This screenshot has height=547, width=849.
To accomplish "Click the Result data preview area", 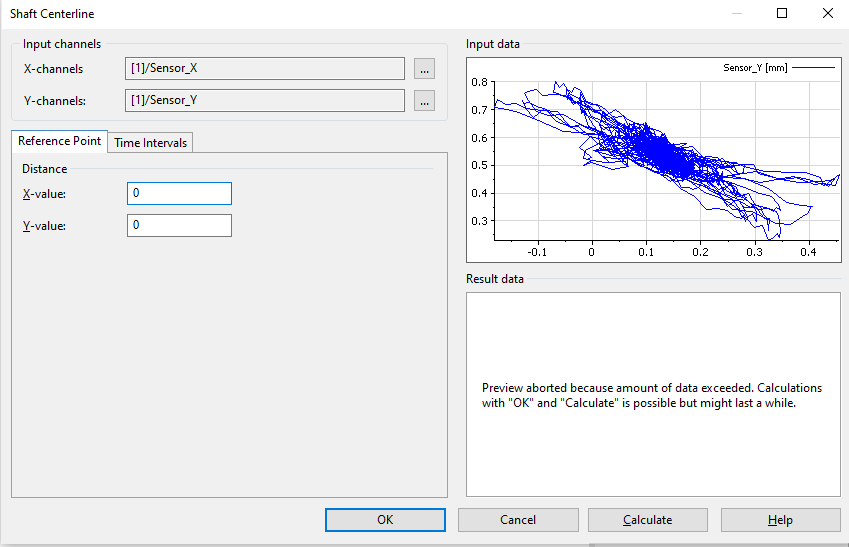I will coord(653,394).
